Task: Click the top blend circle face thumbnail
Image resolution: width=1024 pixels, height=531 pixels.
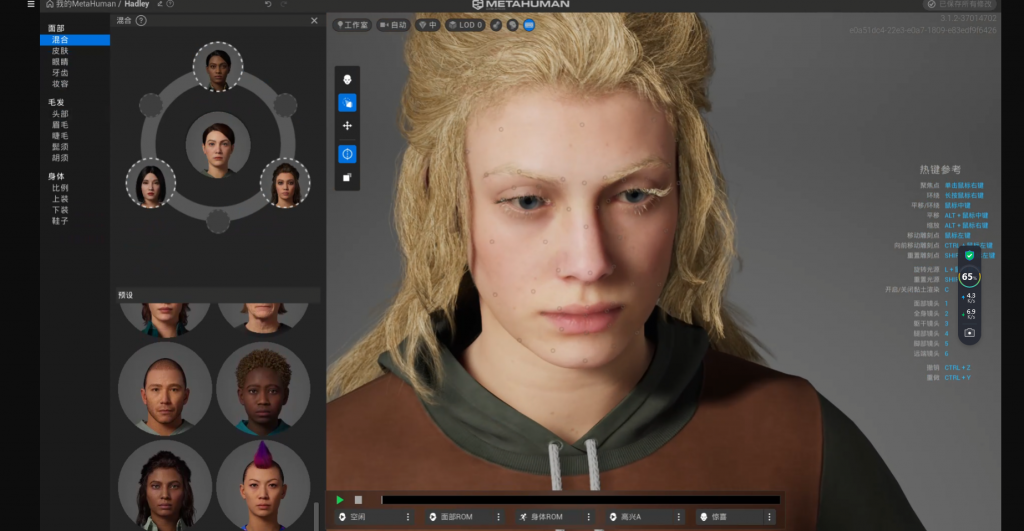Action: point(218,67)
